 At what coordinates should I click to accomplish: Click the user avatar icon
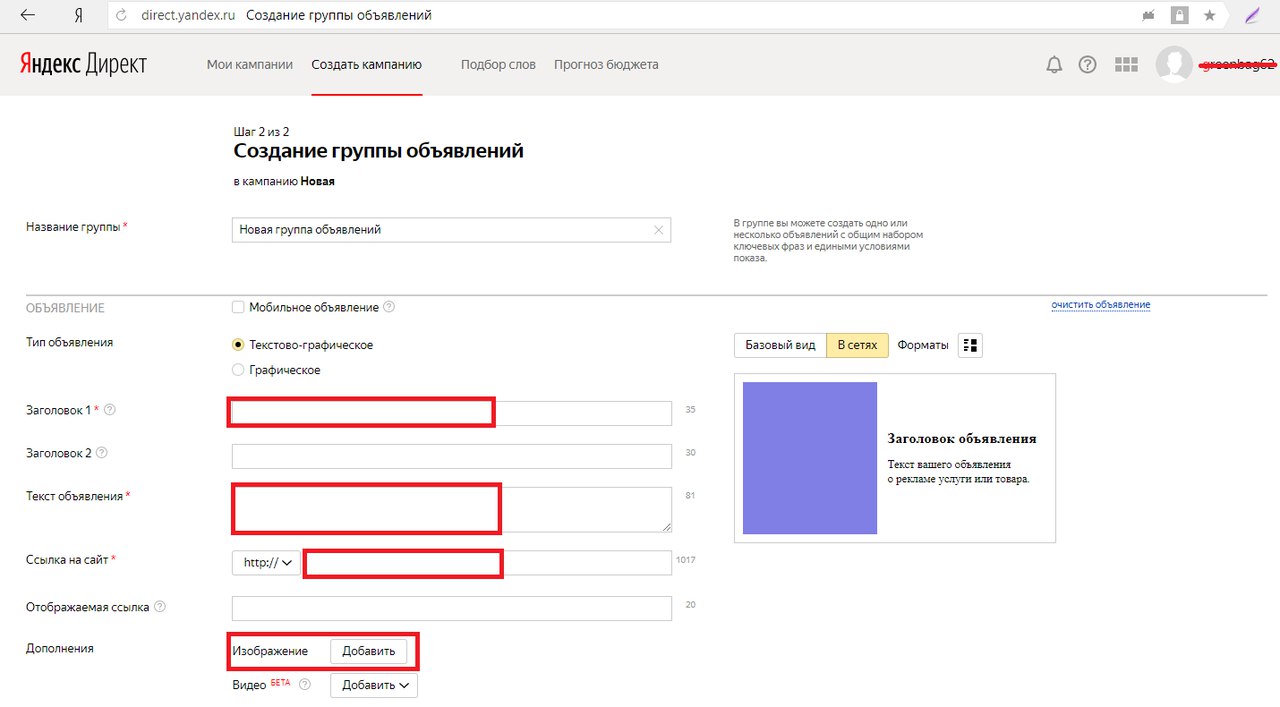(1174, 65)
